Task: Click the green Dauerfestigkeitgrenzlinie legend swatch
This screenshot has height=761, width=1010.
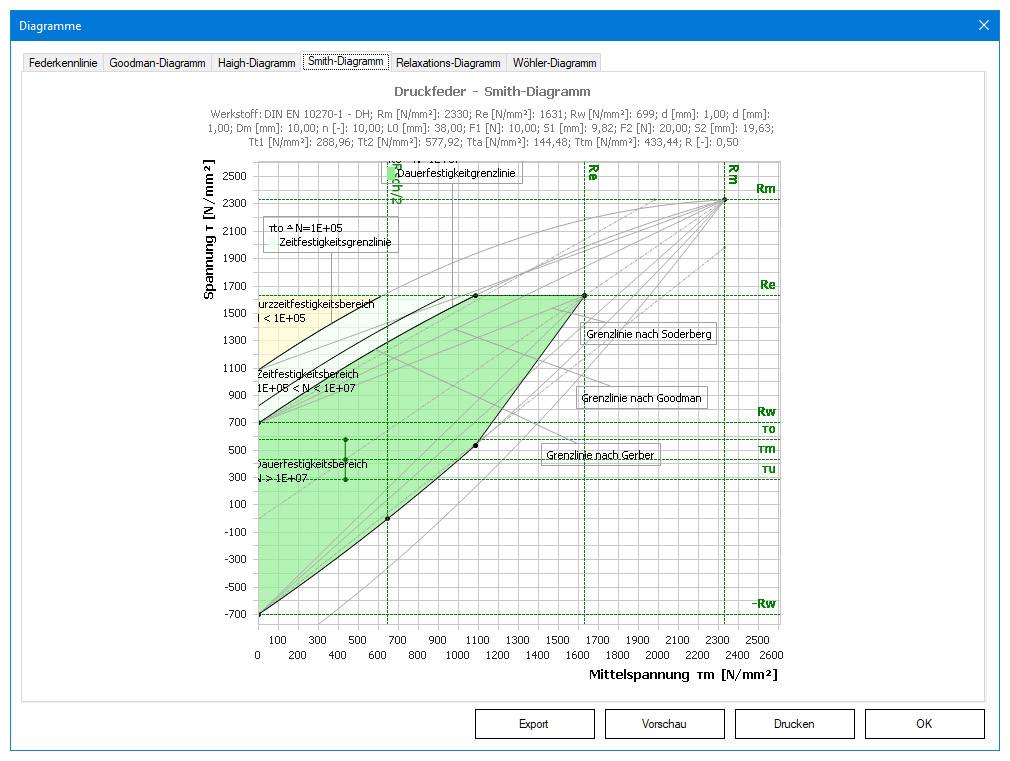Action: 391,173
